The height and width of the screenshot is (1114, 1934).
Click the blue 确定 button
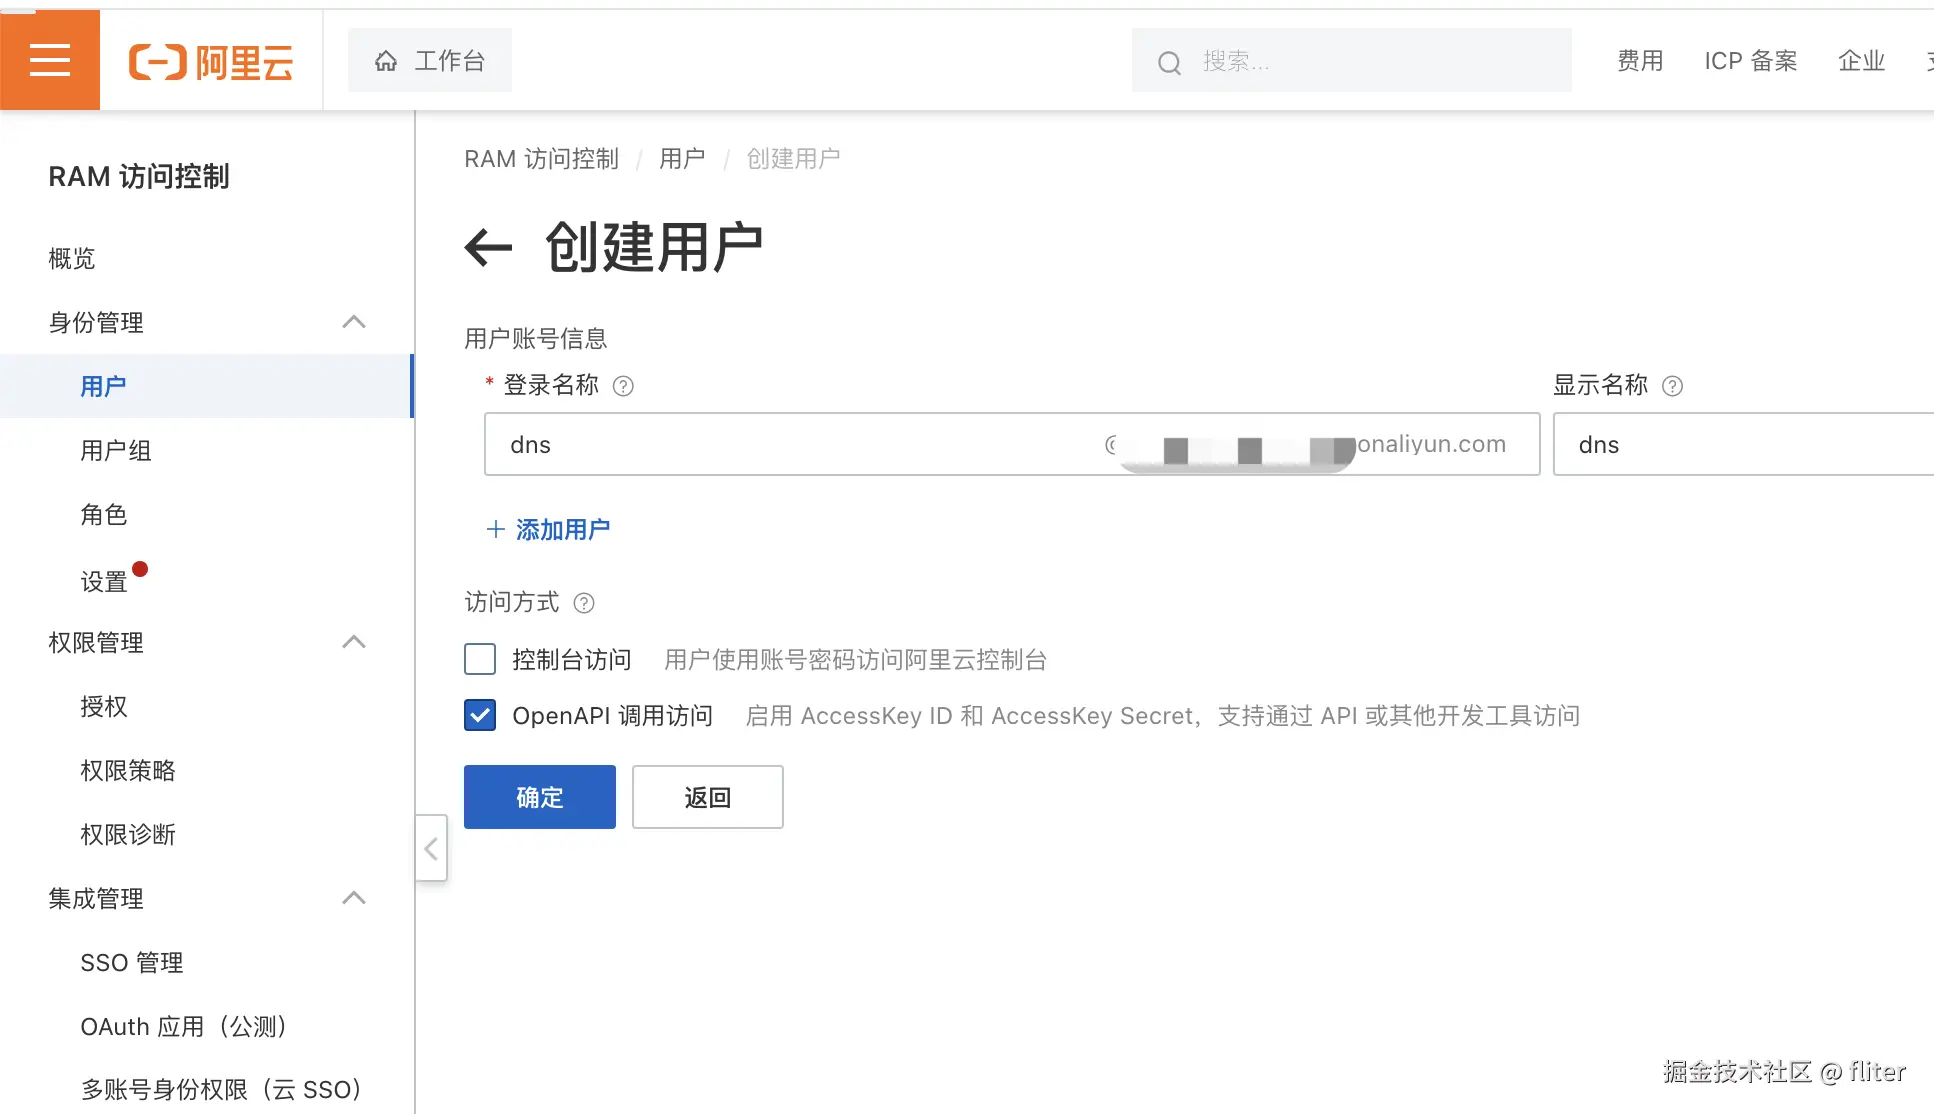[540, 797]
